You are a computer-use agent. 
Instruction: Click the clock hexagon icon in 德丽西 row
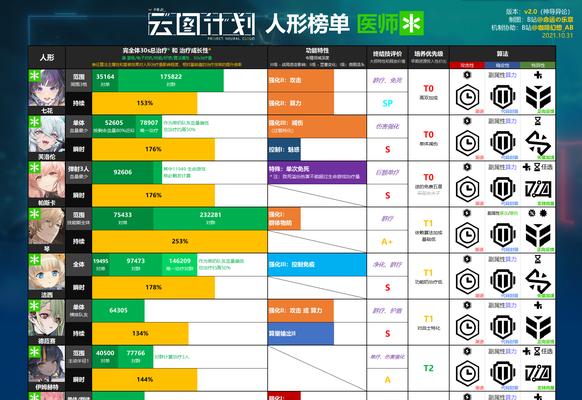pos(467,327)
